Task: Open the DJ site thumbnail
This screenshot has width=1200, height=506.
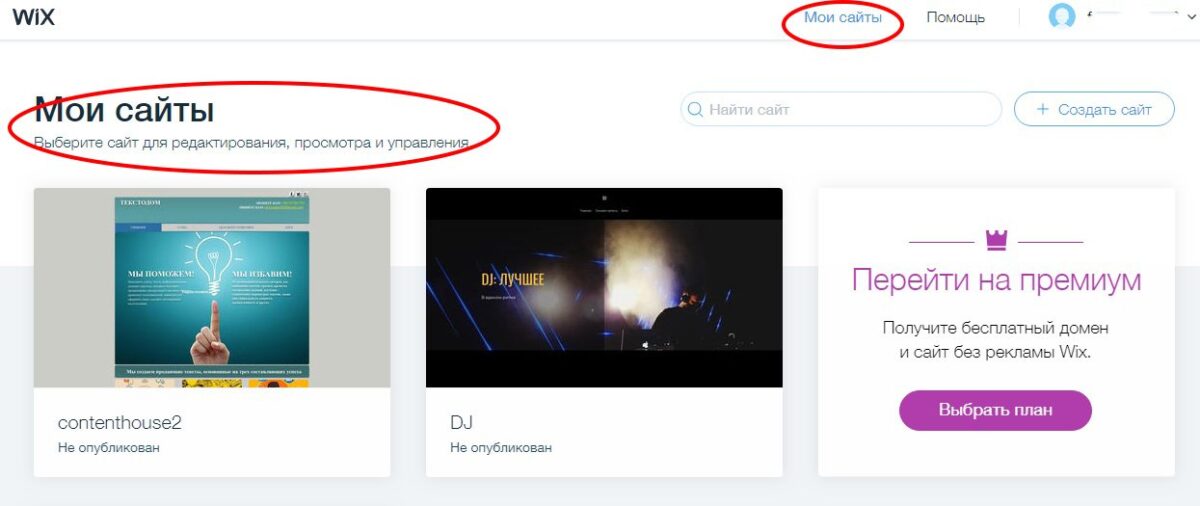Action: [x=604, y=288]
